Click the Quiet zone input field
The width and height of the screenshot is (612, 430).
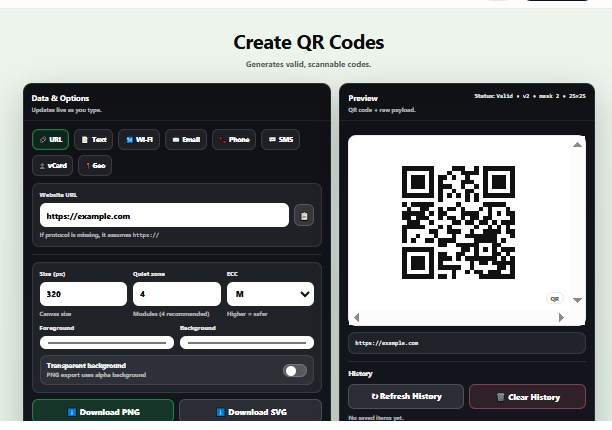(x=176, y=294)
